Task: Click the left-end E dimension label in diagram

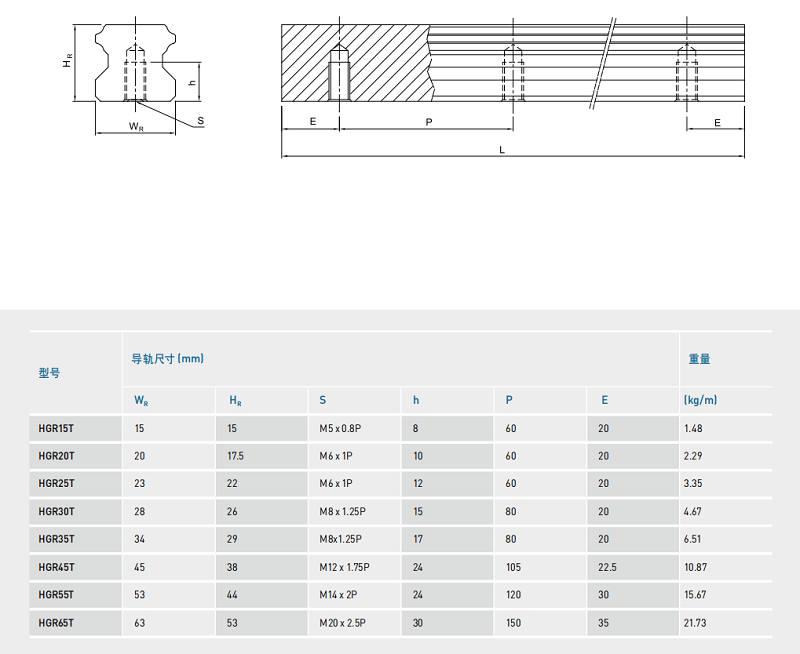Action: pyautogui.click(x=313, y=122)
